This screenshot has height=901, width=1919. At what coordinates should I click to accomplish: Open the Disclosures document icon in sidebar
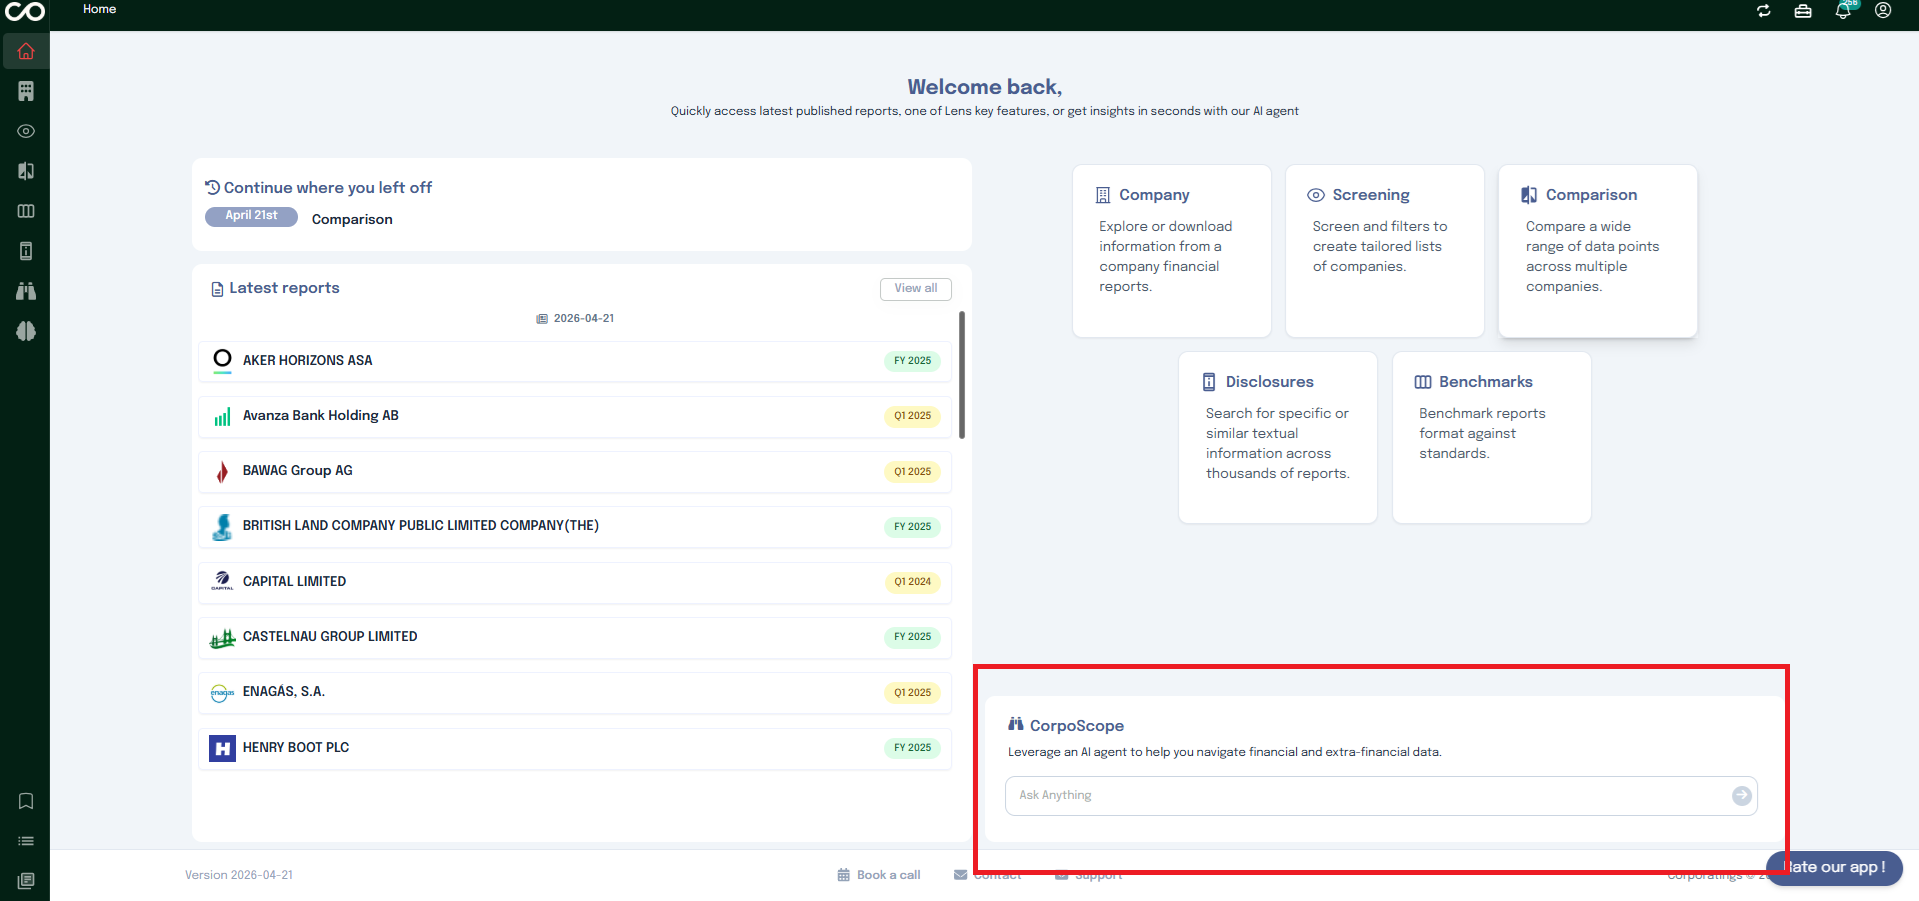[x=26, y=251]
